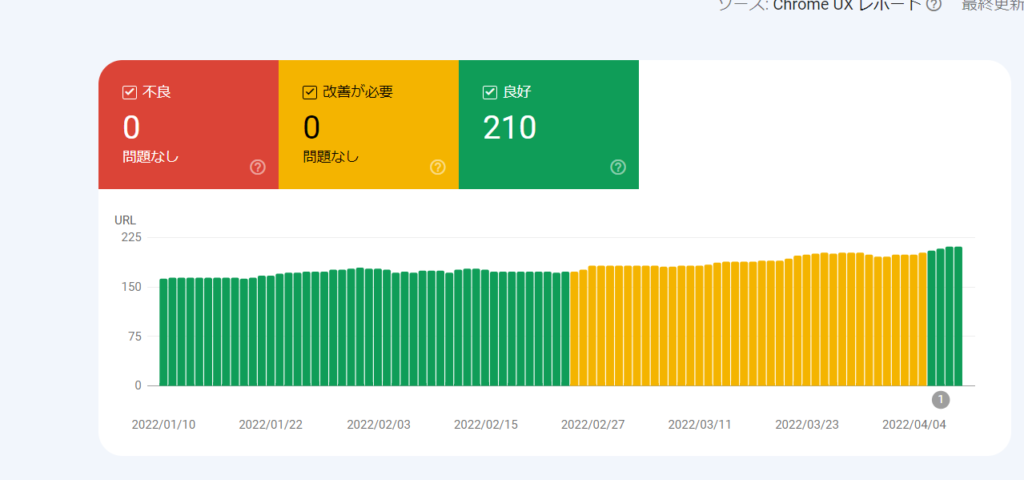This screenshot has height=480, width=1024.
Task: Uncheck the 不良 checkbox
Action: (129, 93)
